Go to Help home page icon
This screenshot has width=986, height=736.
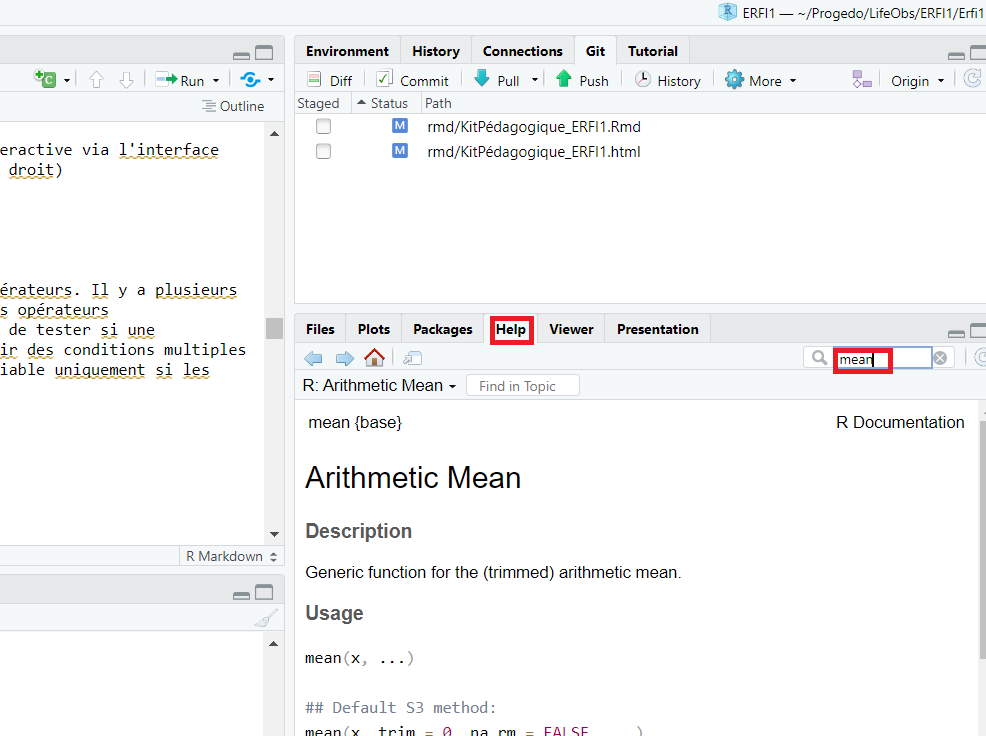point(374,358)
